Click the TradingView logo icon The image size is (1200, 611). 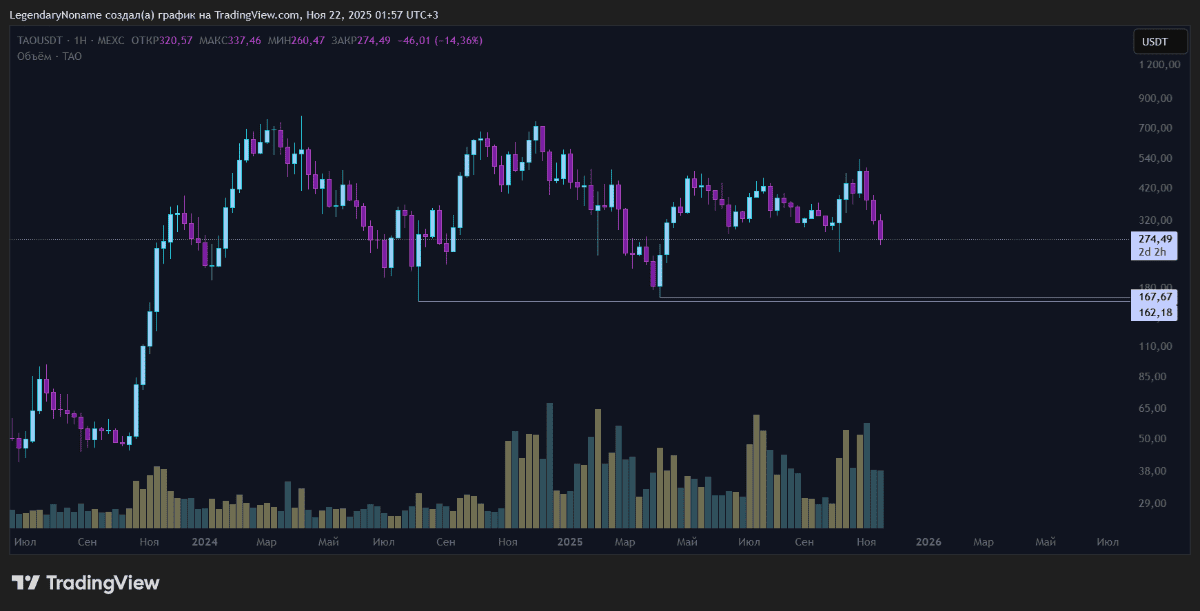25,583
